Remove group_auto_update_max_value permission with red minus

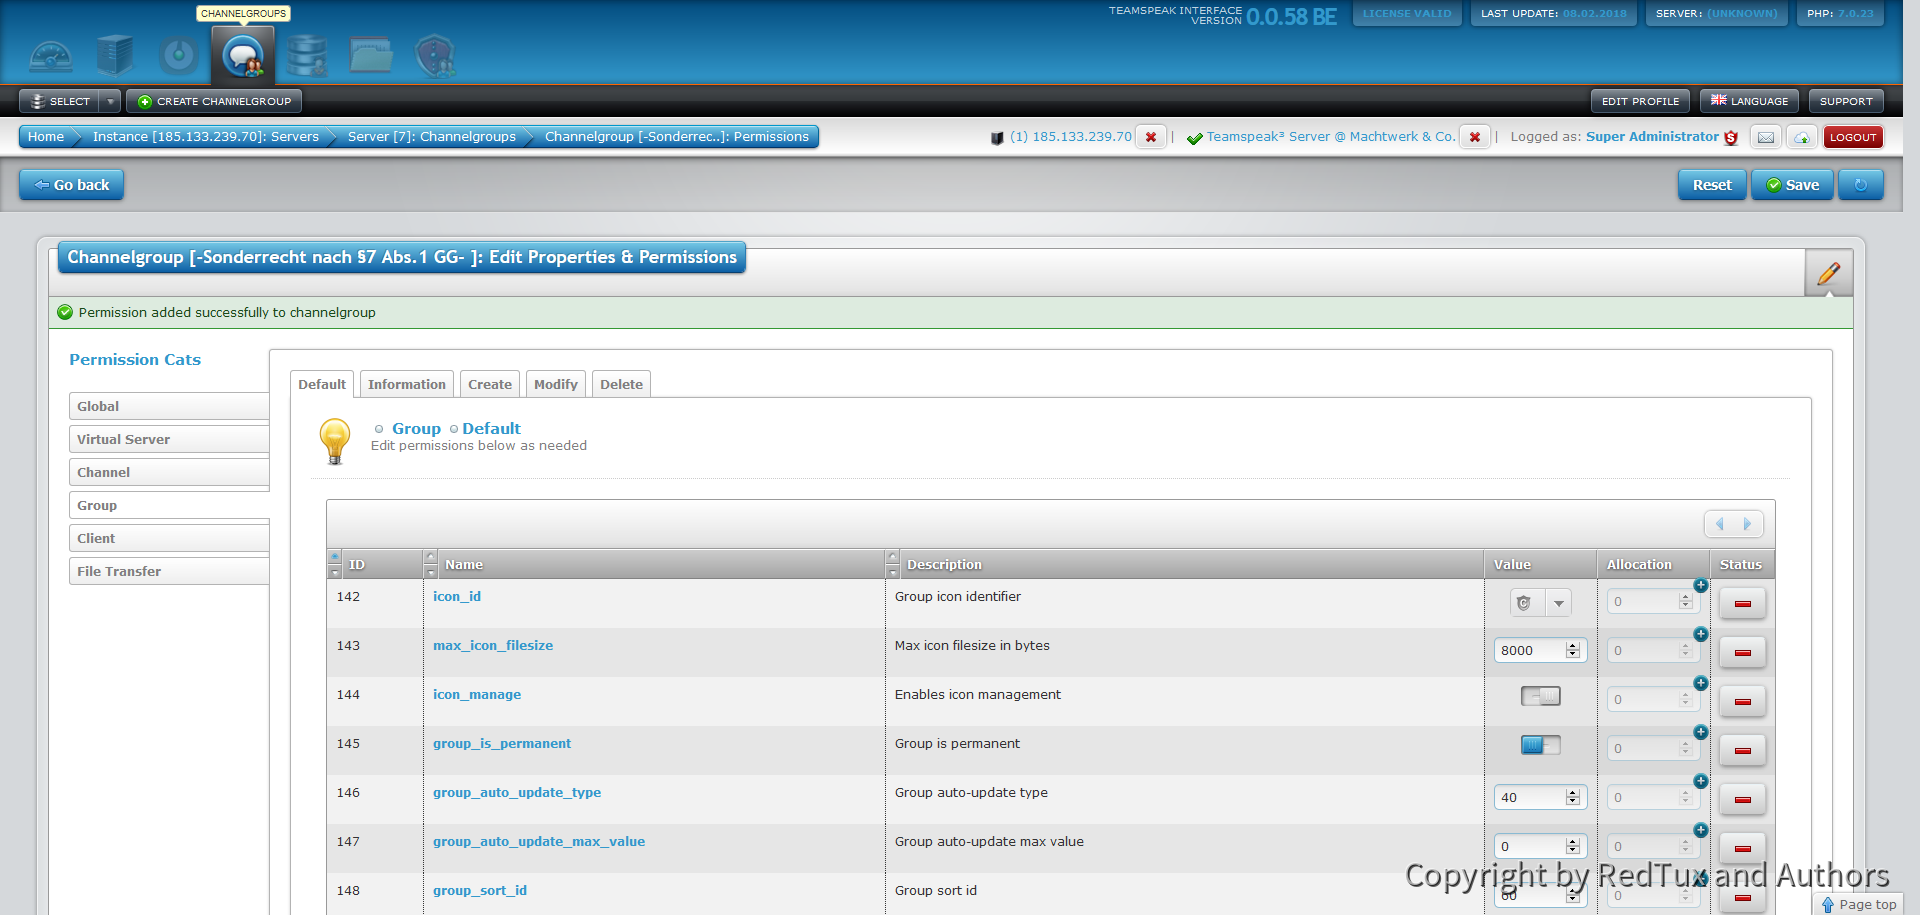(1742, 848)
